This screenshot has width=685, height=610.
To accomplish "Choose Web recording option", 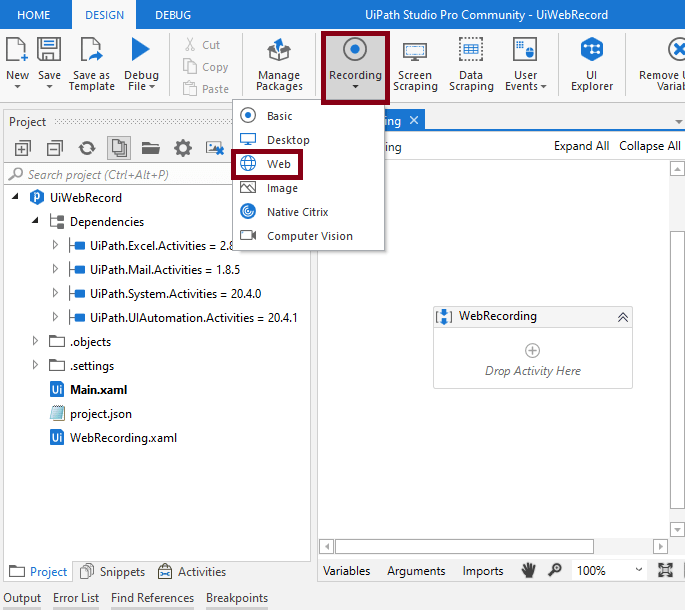I will (308, 164).
